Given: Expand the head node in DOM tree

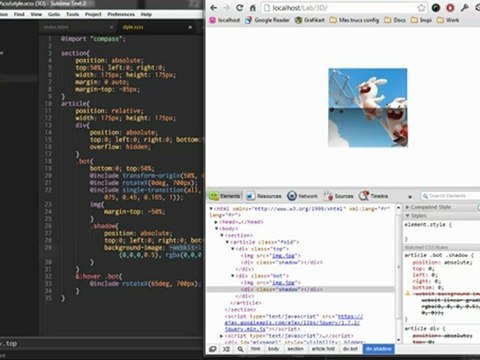Looking at the screenshot, I should (x=216, y=222).
